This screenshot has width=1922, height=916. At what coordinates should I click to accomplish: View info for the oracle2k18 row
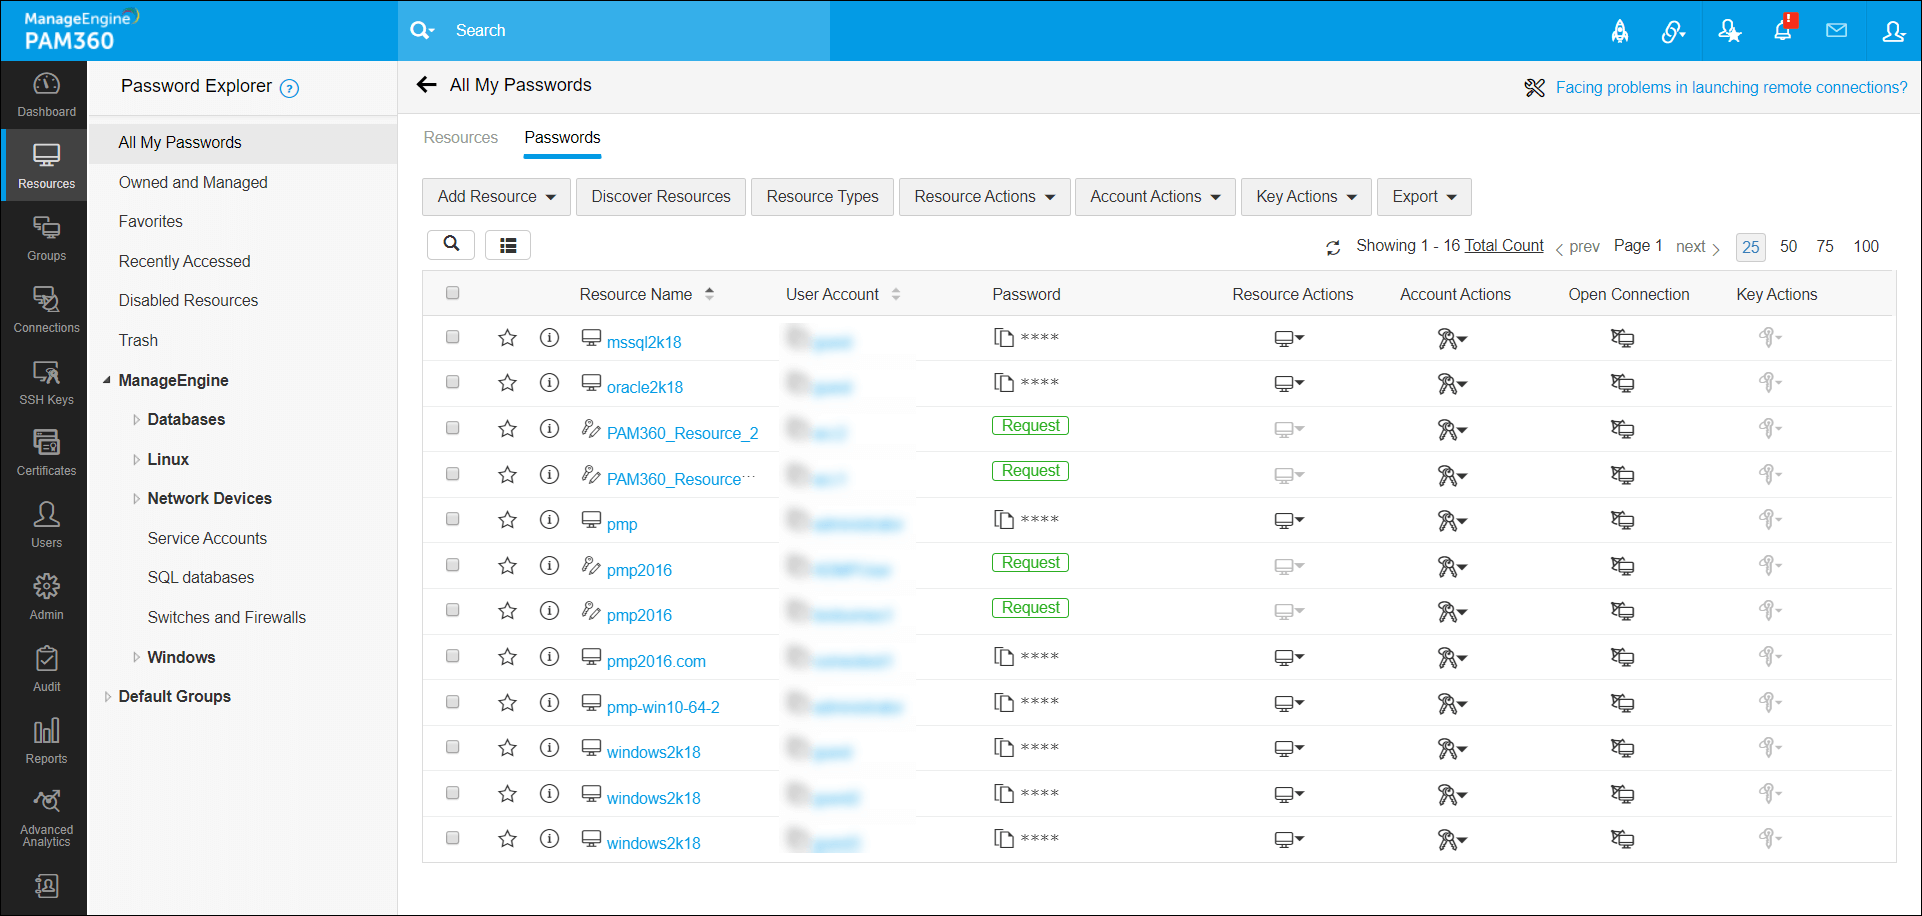pos(549,383)
